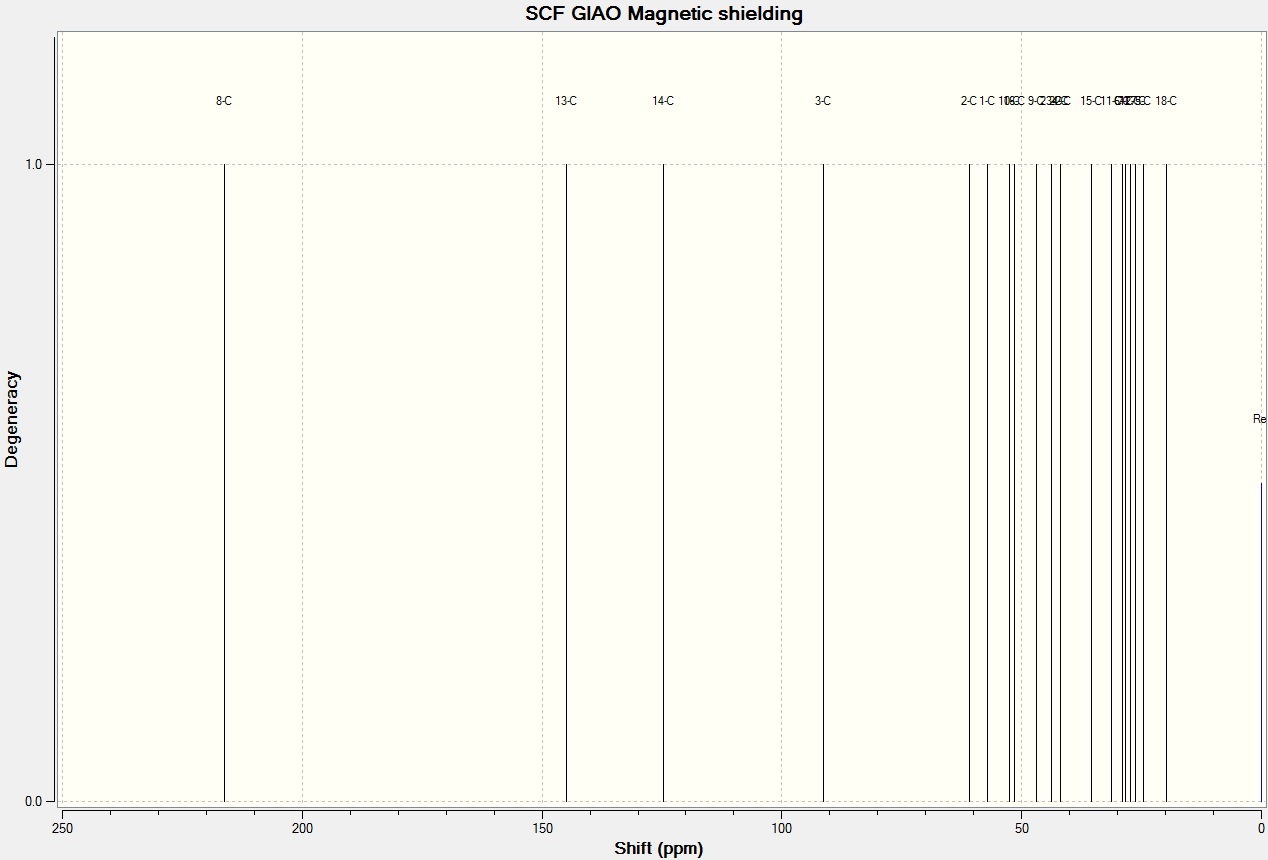The height and width of the screenshot is (860, 1268).
Task: Select the 14-C peak label
Action: pyautogui.click(x=663, y=101)
